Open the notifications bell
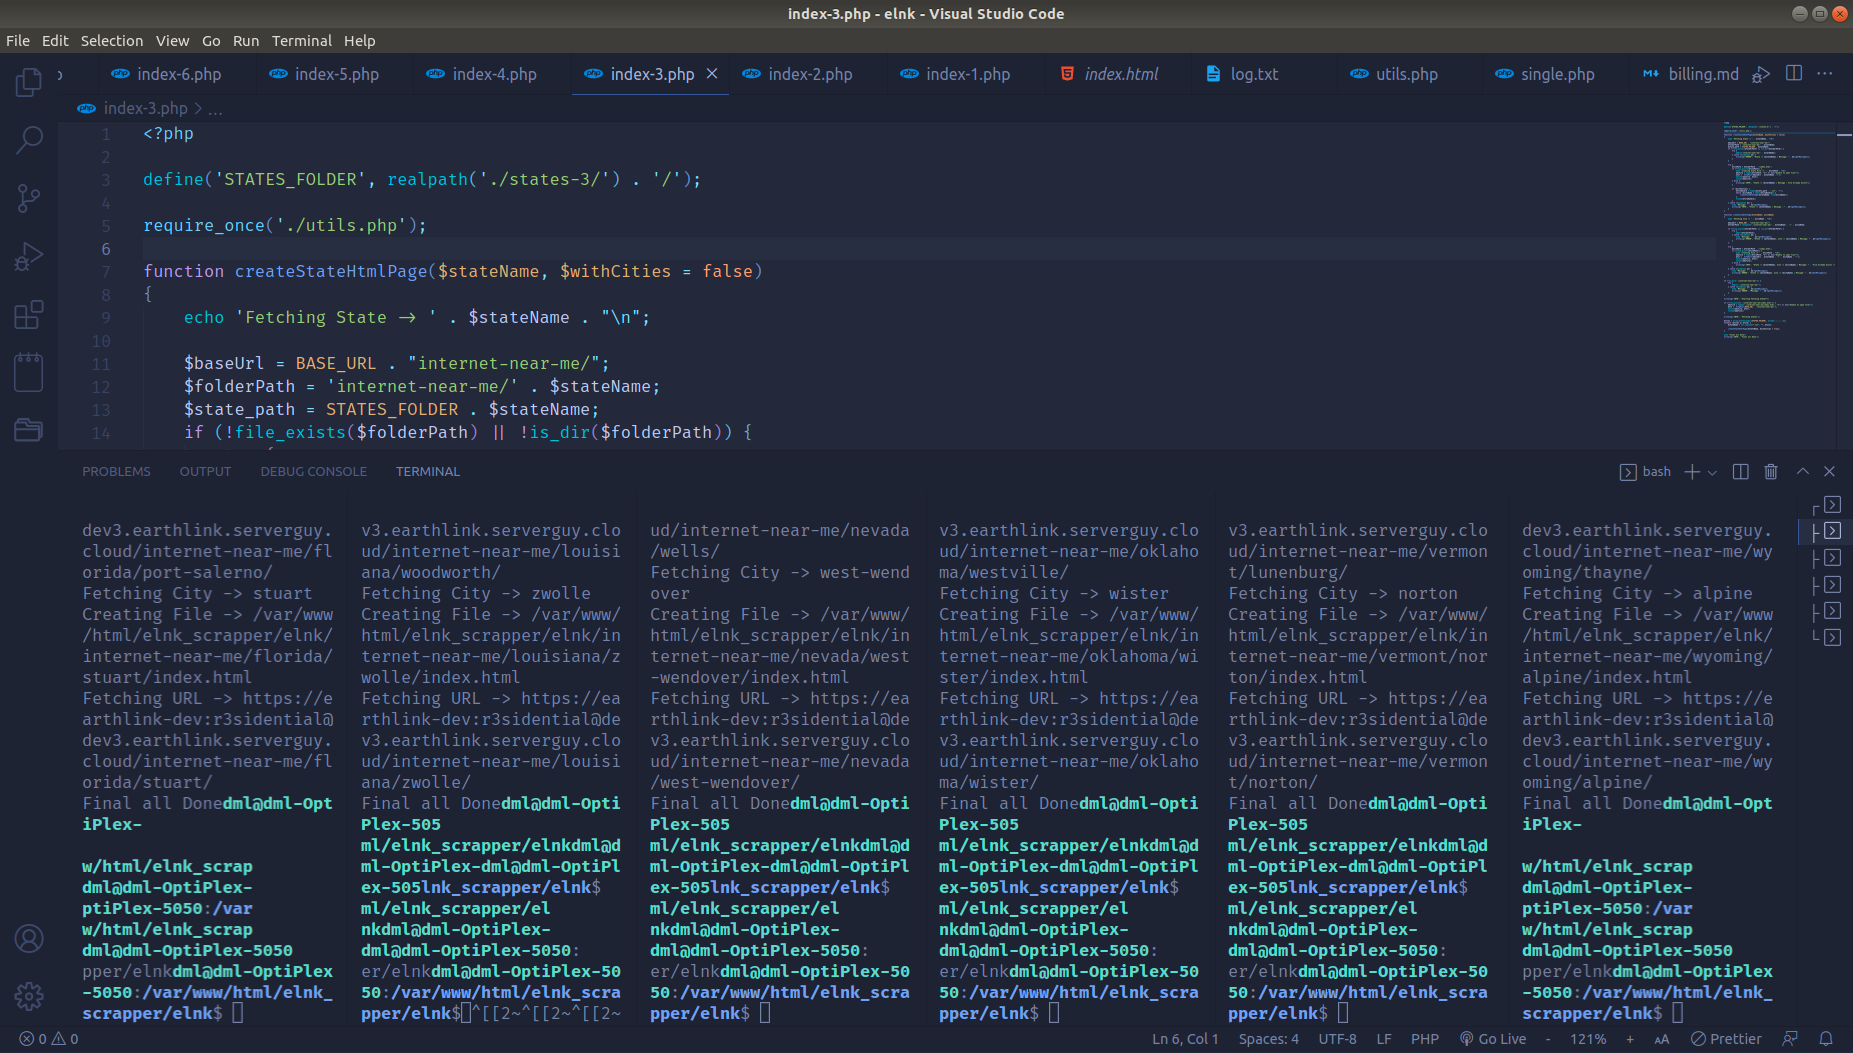 click(x=1826, y=1039)
